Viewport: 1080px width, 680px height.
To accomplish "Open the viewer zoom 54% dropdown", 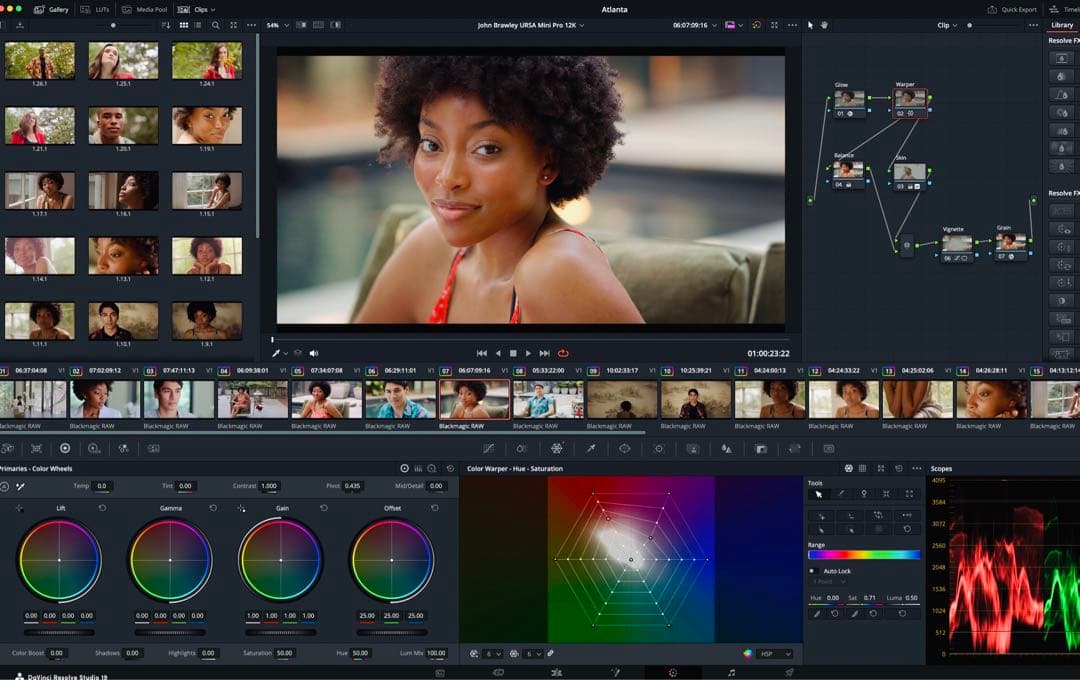I will point(275,25).
